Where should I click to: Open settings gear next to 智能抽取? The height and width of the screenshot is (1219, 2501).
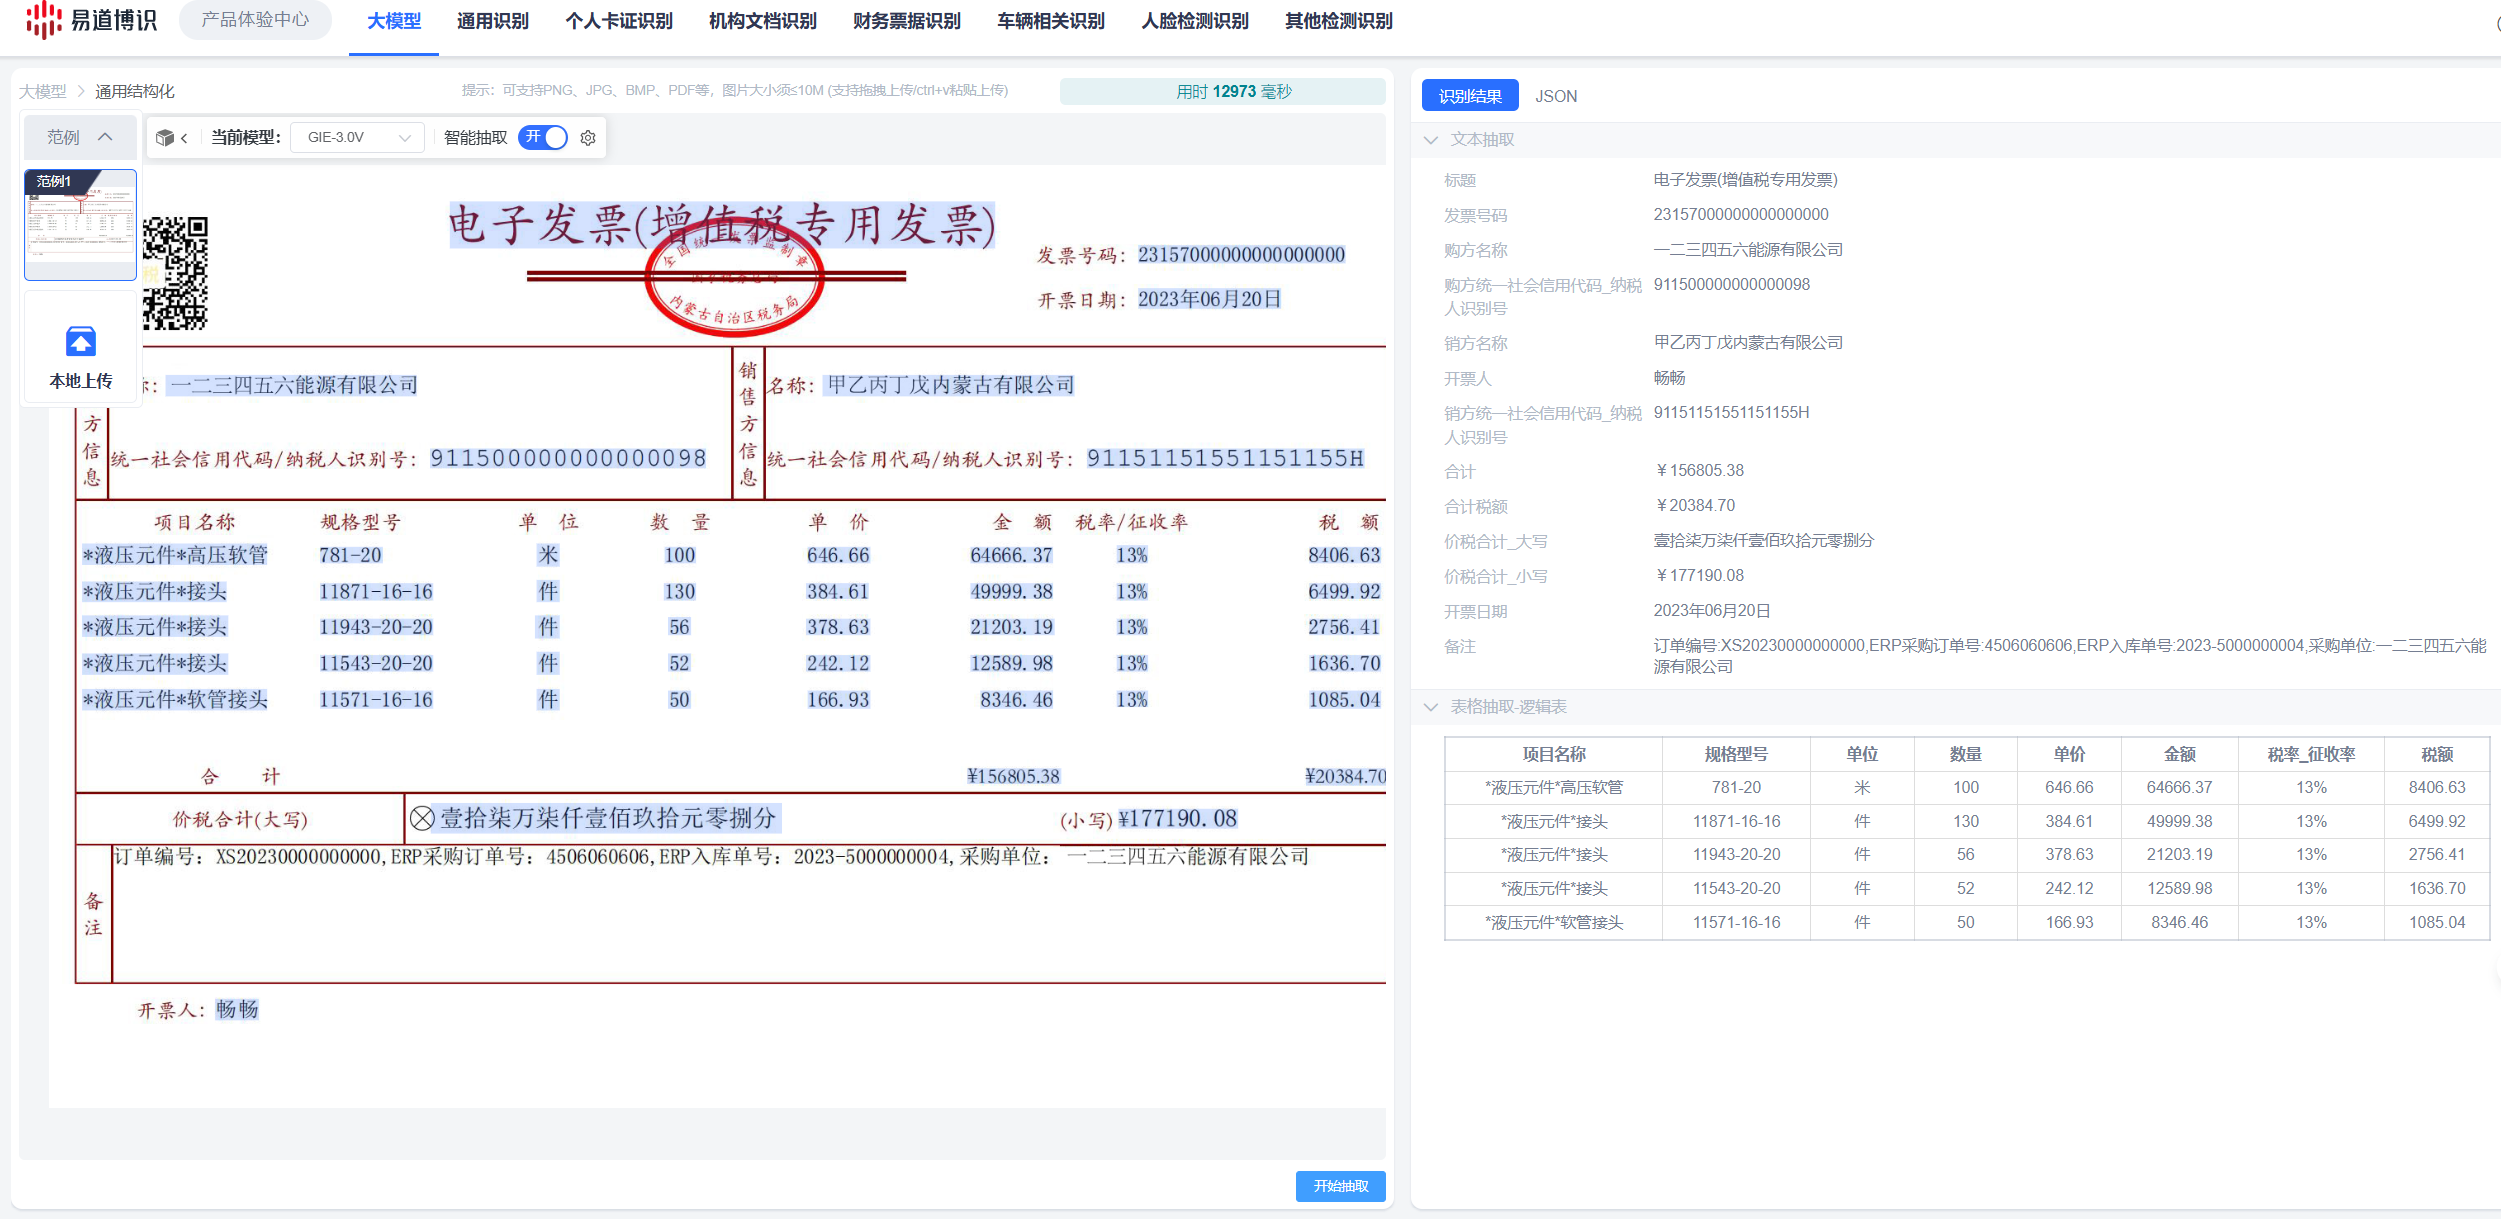588,138
